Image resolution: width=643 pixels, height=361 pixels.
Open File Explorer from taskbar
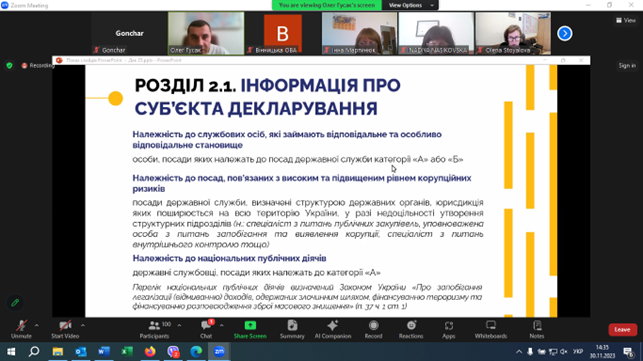click(x=57, y=352)
